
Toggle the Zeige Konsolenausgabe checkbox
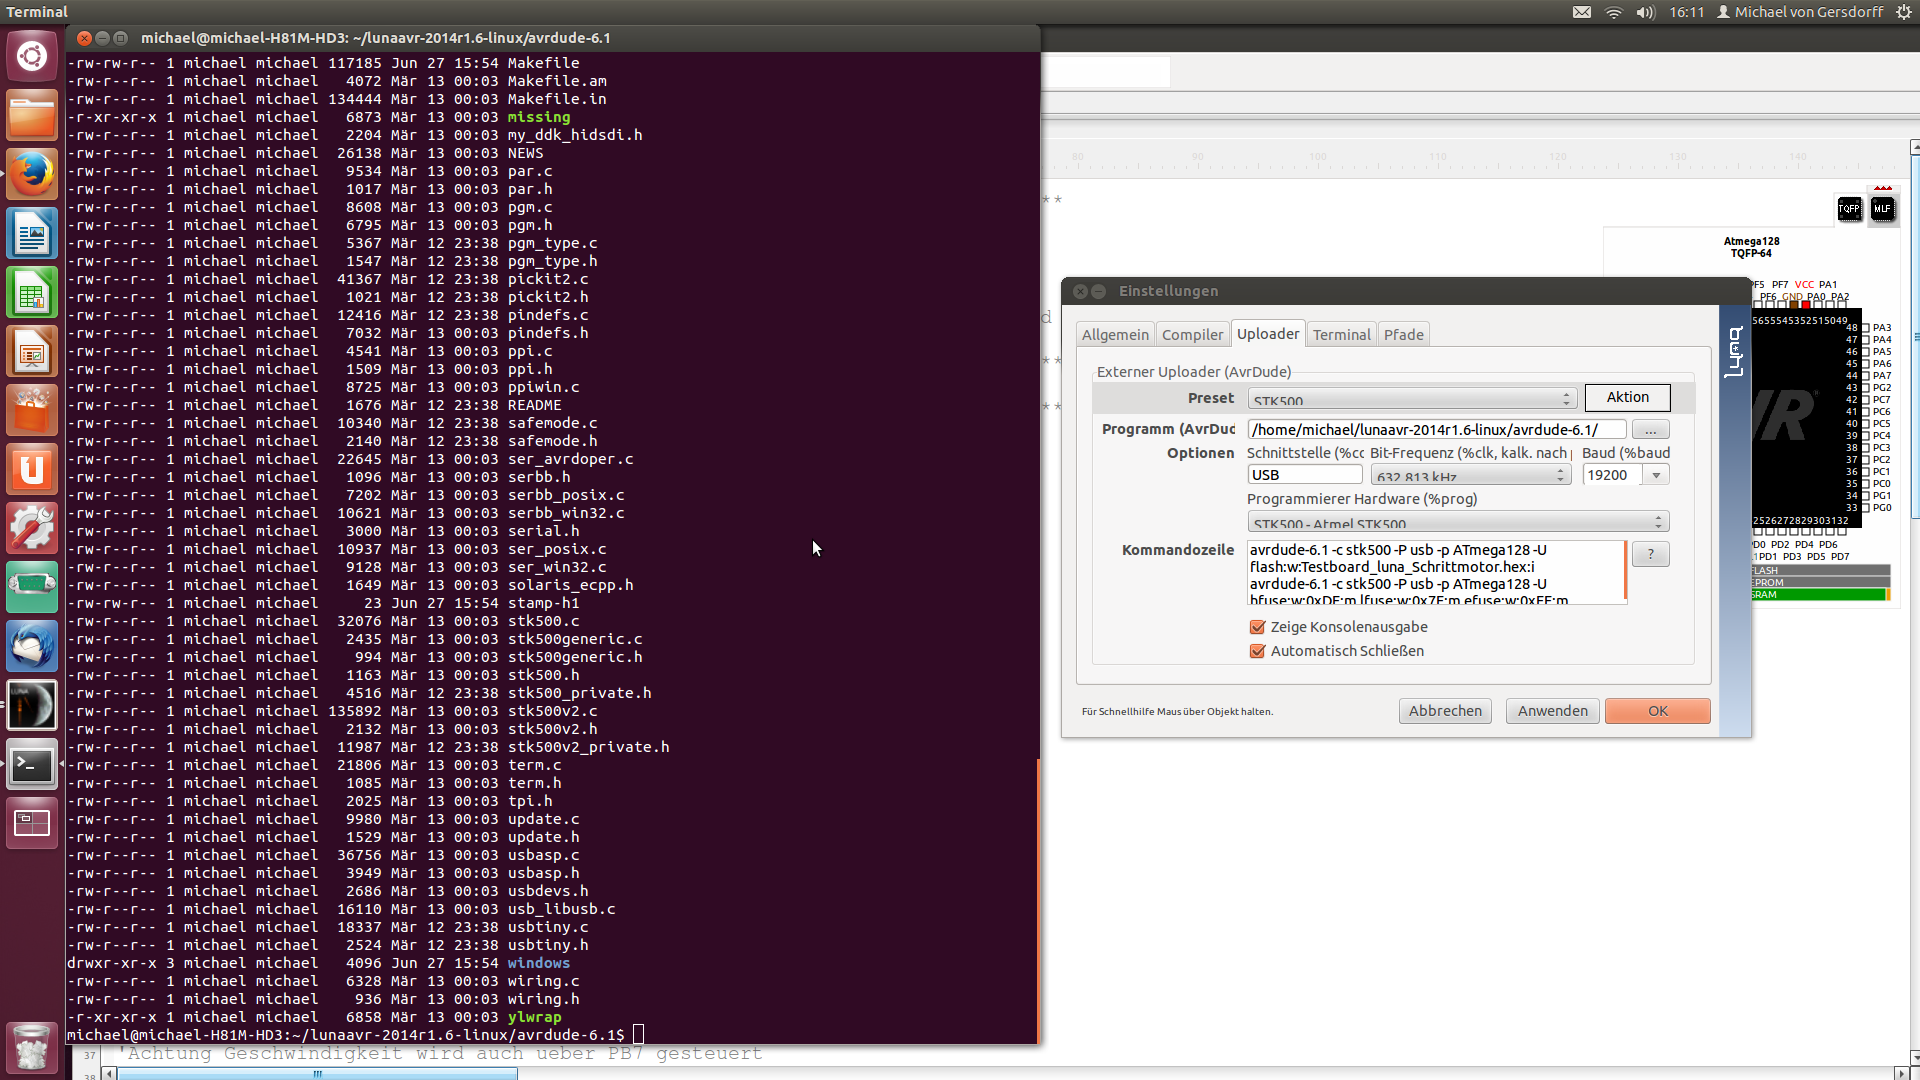point(1257,627)
